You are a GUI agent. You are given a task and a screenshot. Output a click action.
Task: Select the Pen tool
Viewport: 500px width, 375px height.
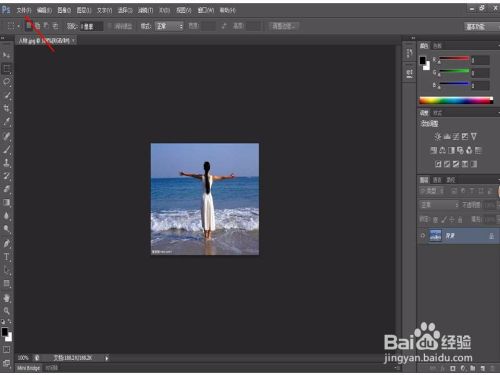pos(6,243)
